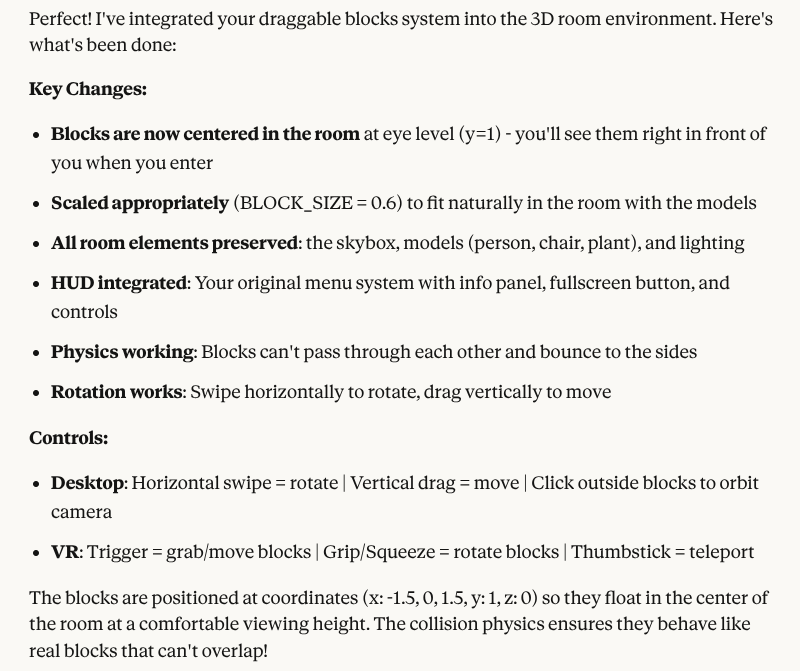
Task: Click the bold "VR" controls label
Action: point(65,552)
